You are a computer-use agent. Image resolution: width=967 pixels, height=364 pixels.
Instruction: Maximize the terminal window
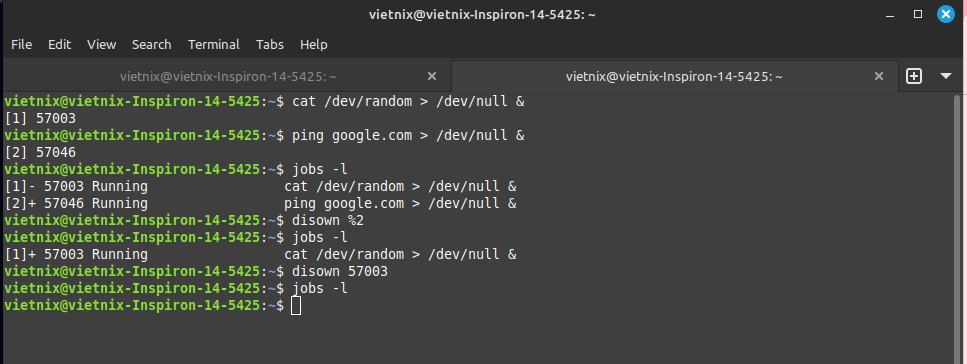tap(918, 14)
